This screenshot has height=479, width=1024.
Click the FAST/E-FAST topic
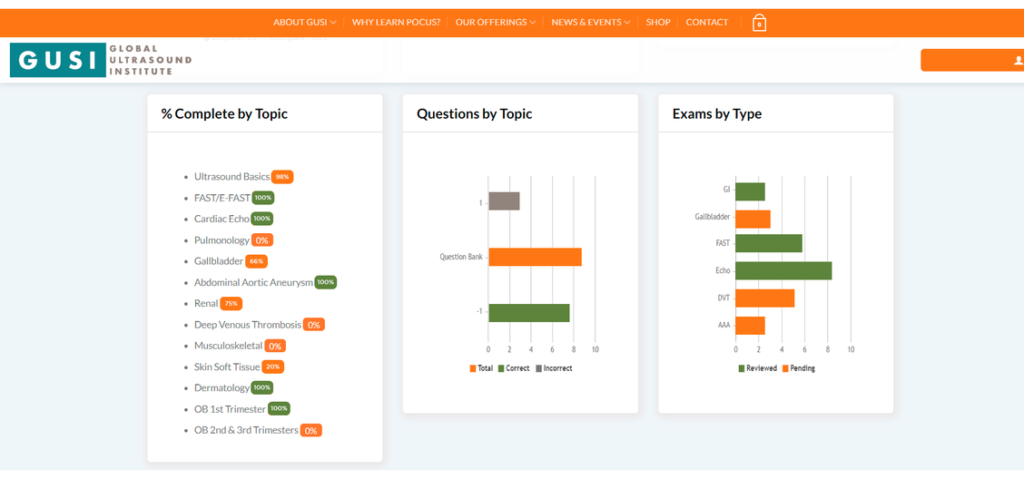tap(222, 197)
